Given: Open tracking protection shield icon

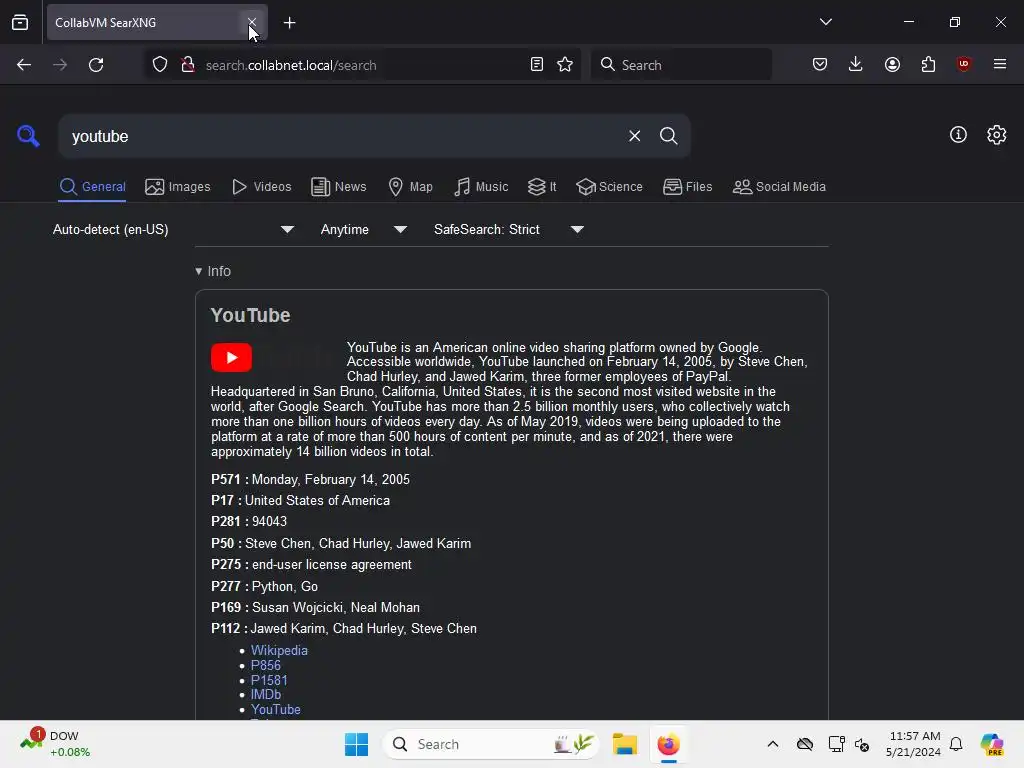Looking at the screenshot, I should click(x=160, y=65).
